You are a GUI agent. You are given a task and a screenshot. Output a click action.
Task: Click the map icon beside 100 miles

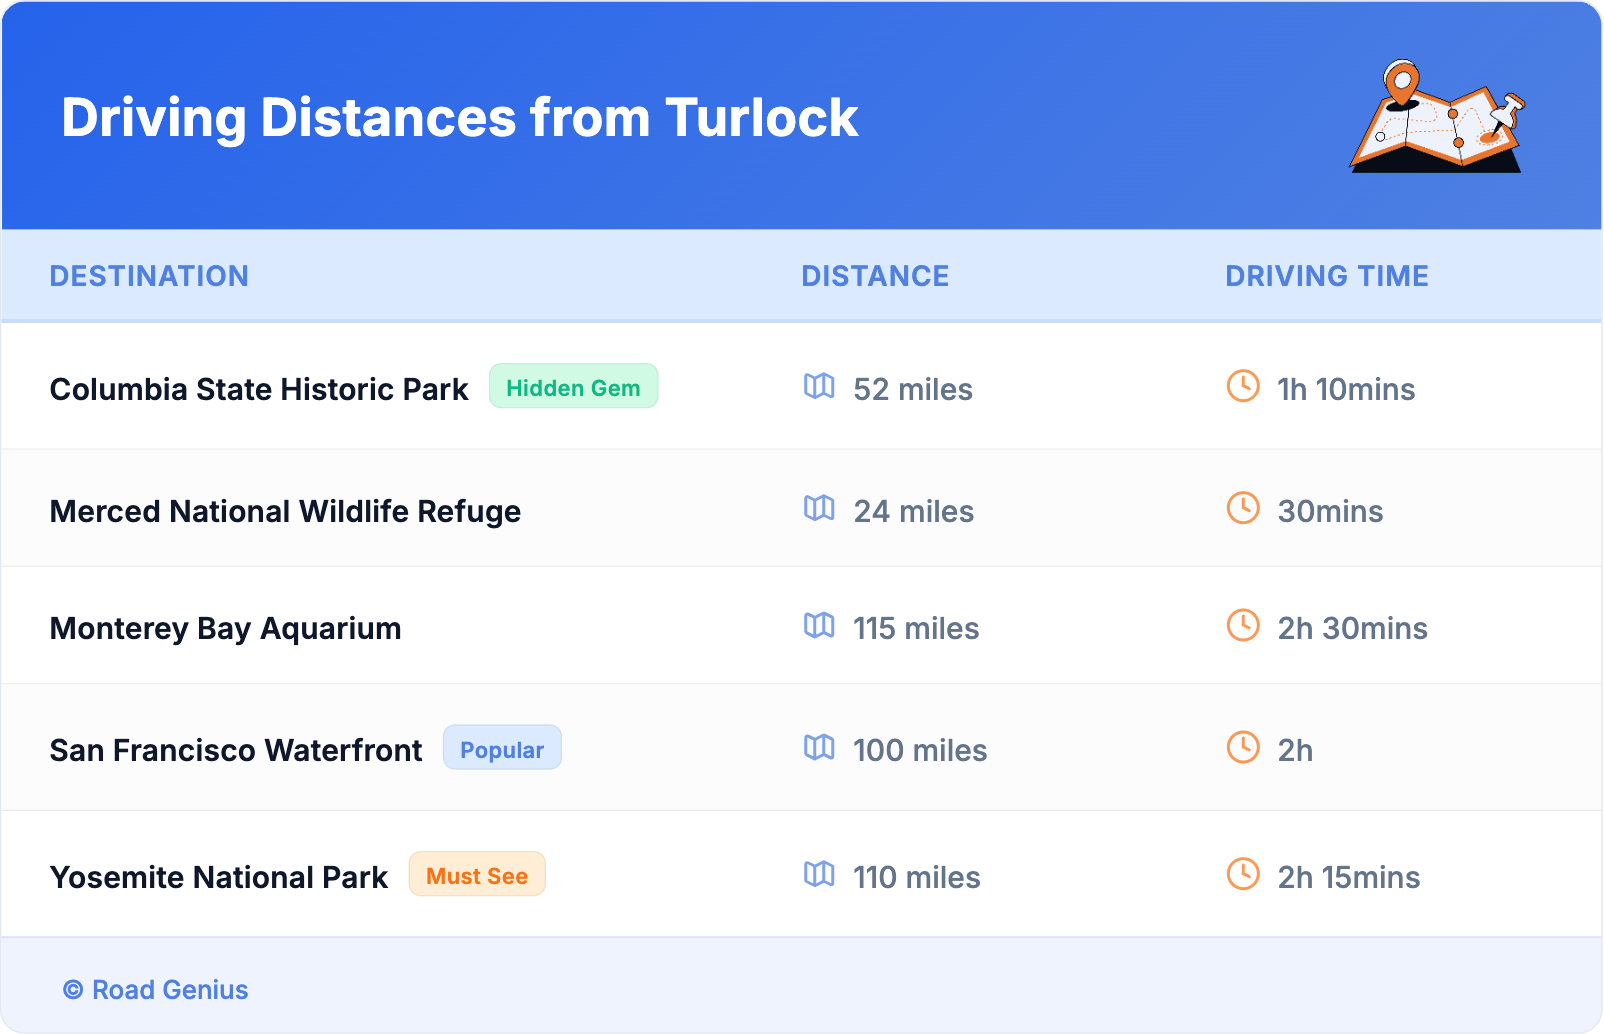tap(819, 747)
